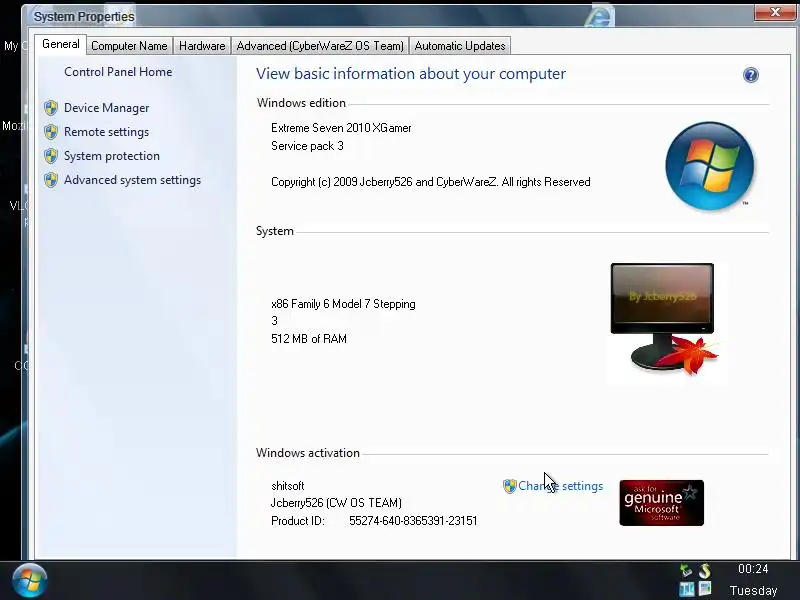Click the 'Windows activation' section heading
Screen dimensions: 800x600
point(308,453)
